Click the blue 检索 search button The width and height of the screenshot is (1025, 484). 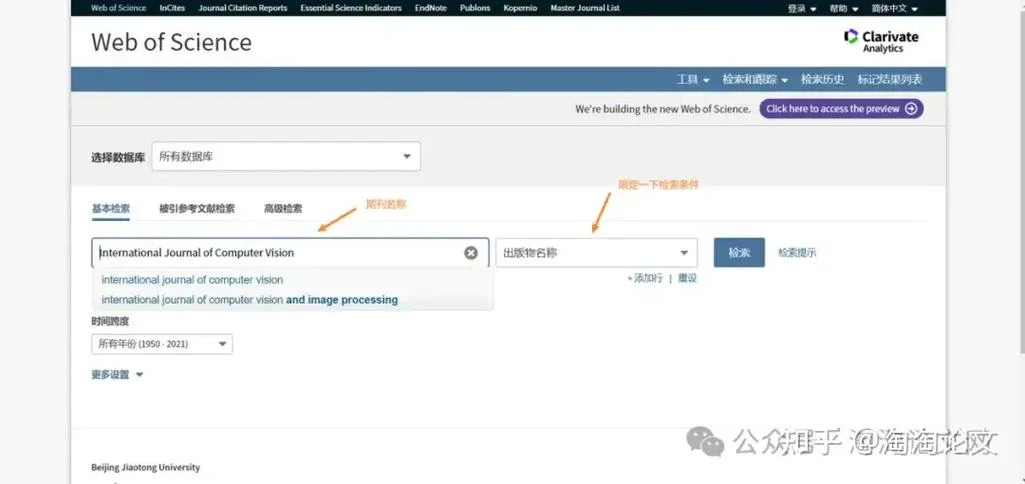[x=739, y=252]
